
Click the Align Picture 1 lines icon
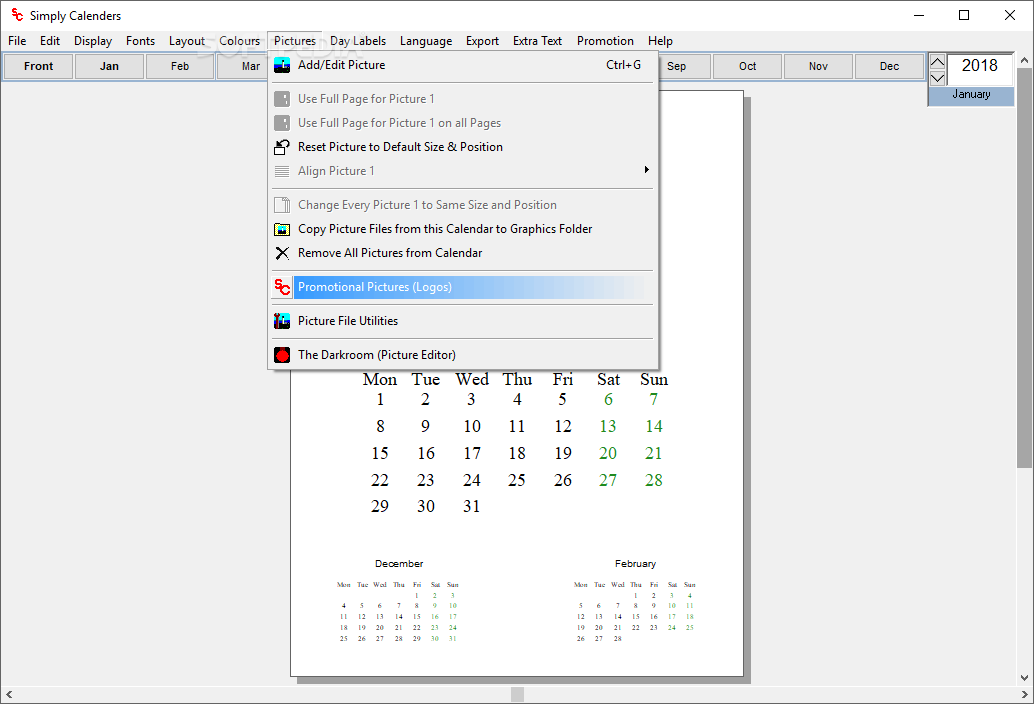(x=282, y=171)
